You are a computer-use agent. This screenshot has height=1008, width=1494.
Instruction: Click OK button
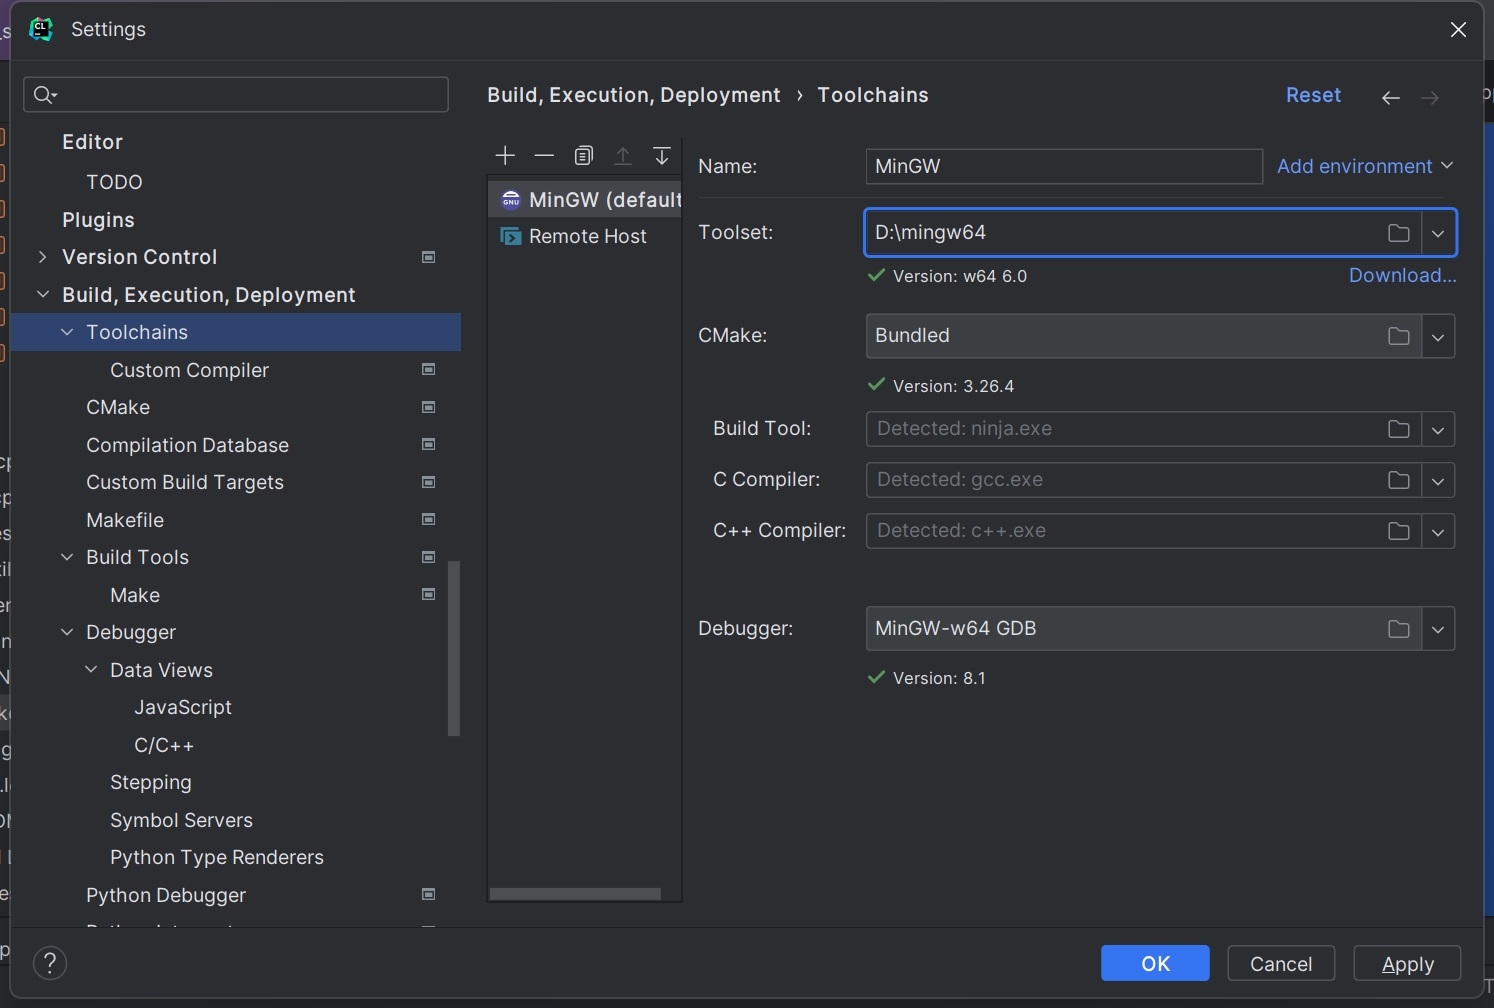1155,963
